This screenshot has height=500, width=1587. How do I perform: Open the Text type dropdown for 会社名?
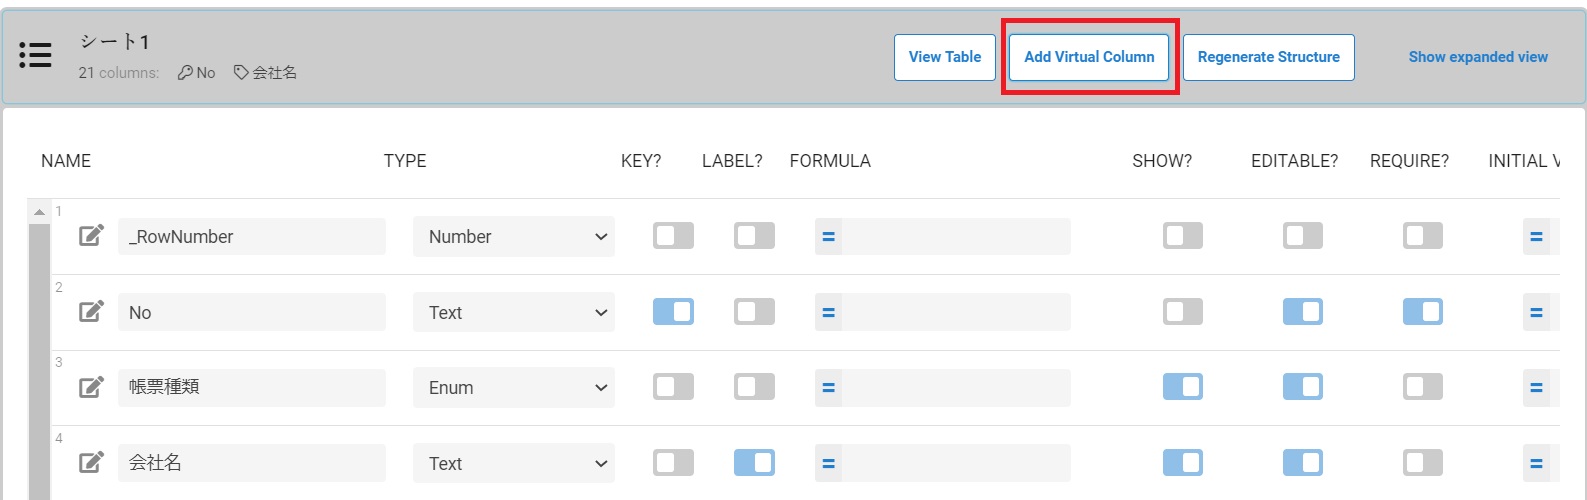click(x=514, y=464)
